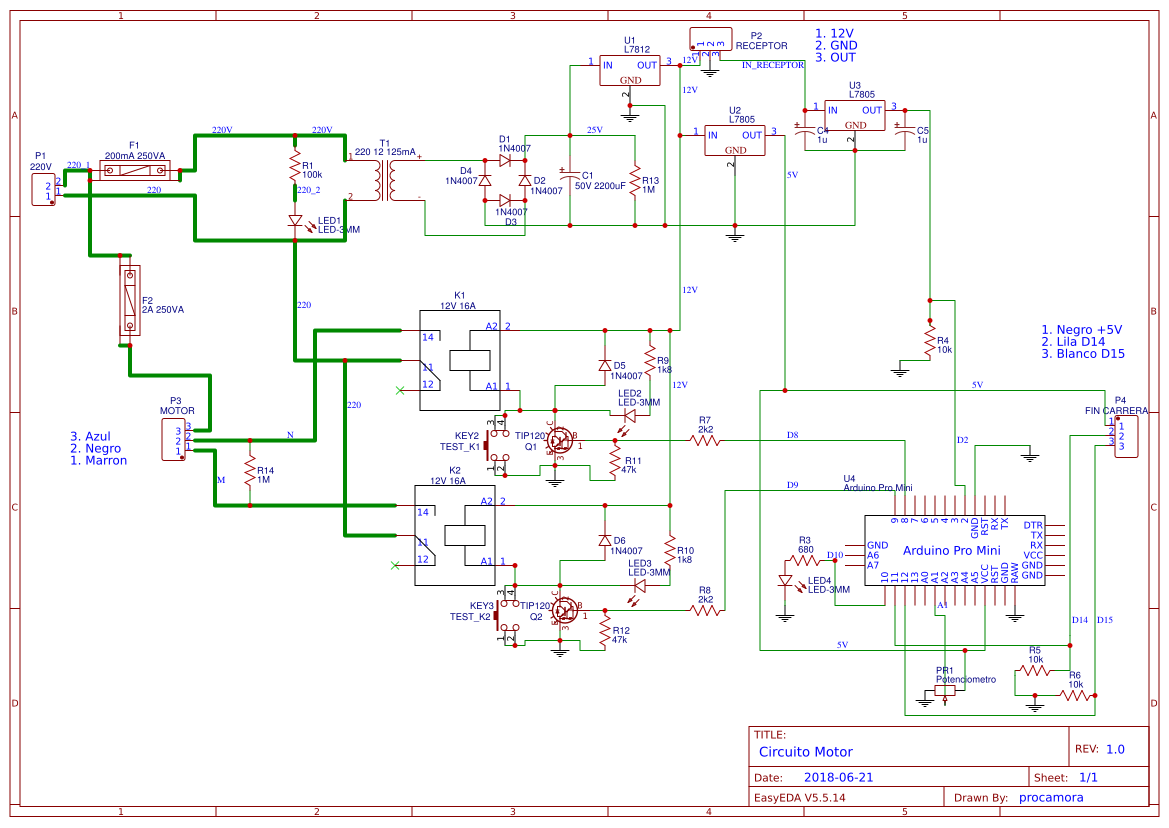Select the Q1 TIP120 transistor symbol
Viewport: 1169px width, 828px height.
pos(561,441)
